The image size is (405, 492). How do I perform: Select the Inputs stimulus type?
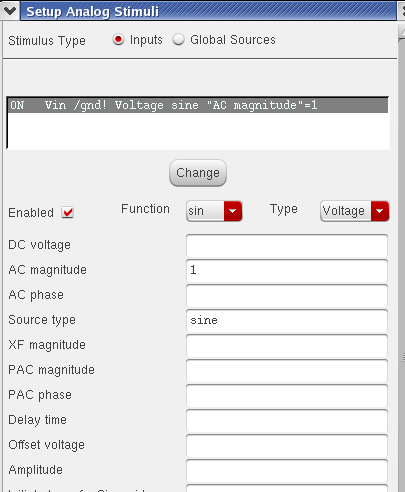point(118,40)
